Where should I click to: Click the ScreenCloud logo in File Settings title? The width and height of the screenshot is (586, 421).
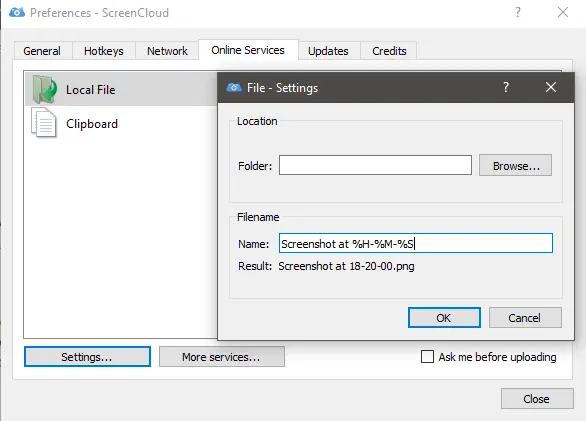pyautogui.click(x=234, y=87)
